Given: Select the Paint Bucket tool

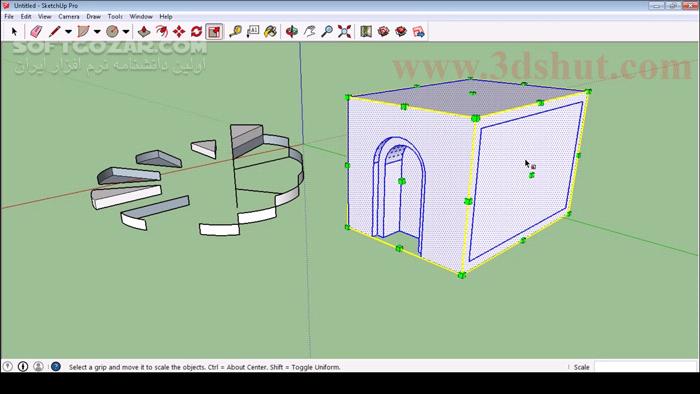Looking at the screenshot, I should (271, 32).
